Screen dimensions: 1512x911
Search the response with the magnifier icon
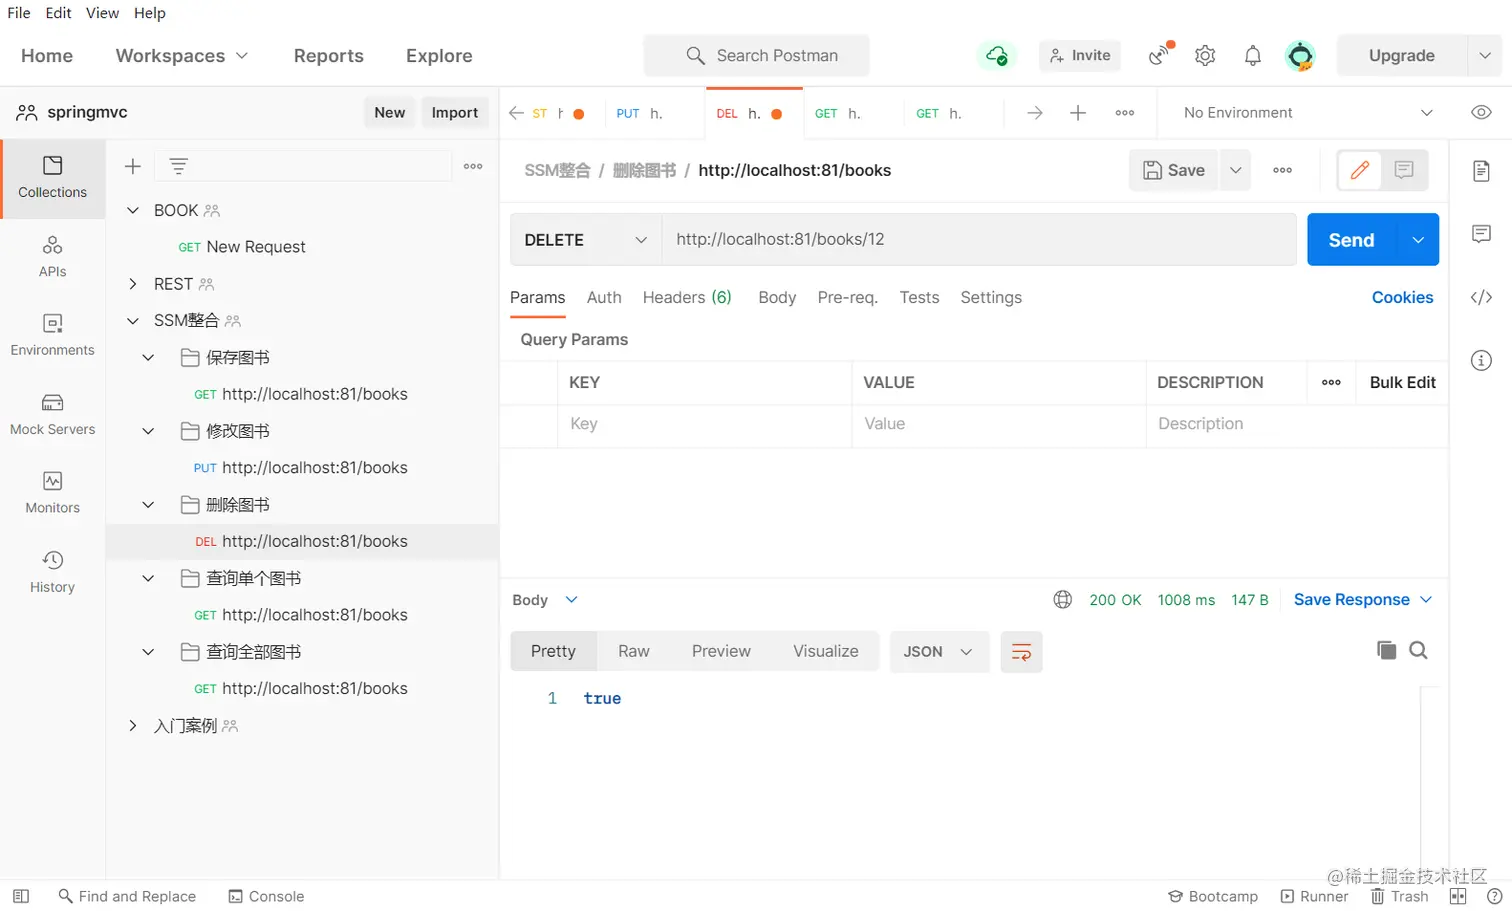pyautogui.click(x=1418, y=651)
